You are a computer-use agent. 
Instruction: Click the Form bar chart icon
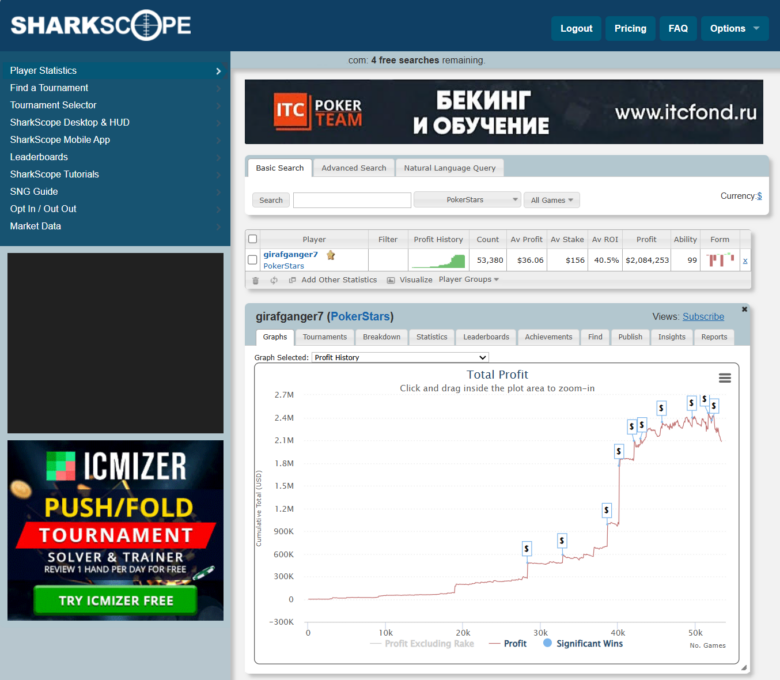[x=720, y=259]
